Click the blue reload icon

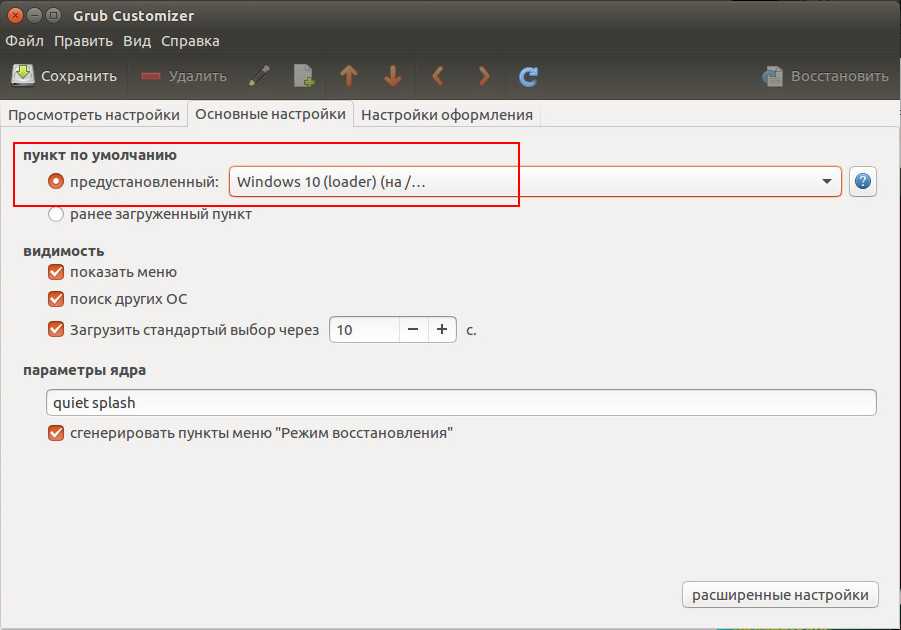click(x=528, y=76)
